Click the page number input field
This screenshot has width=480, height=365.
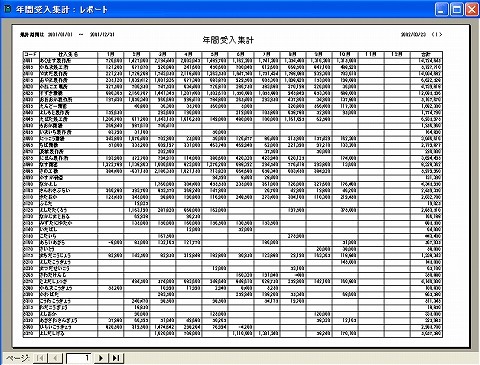click(x=79, y=358)
